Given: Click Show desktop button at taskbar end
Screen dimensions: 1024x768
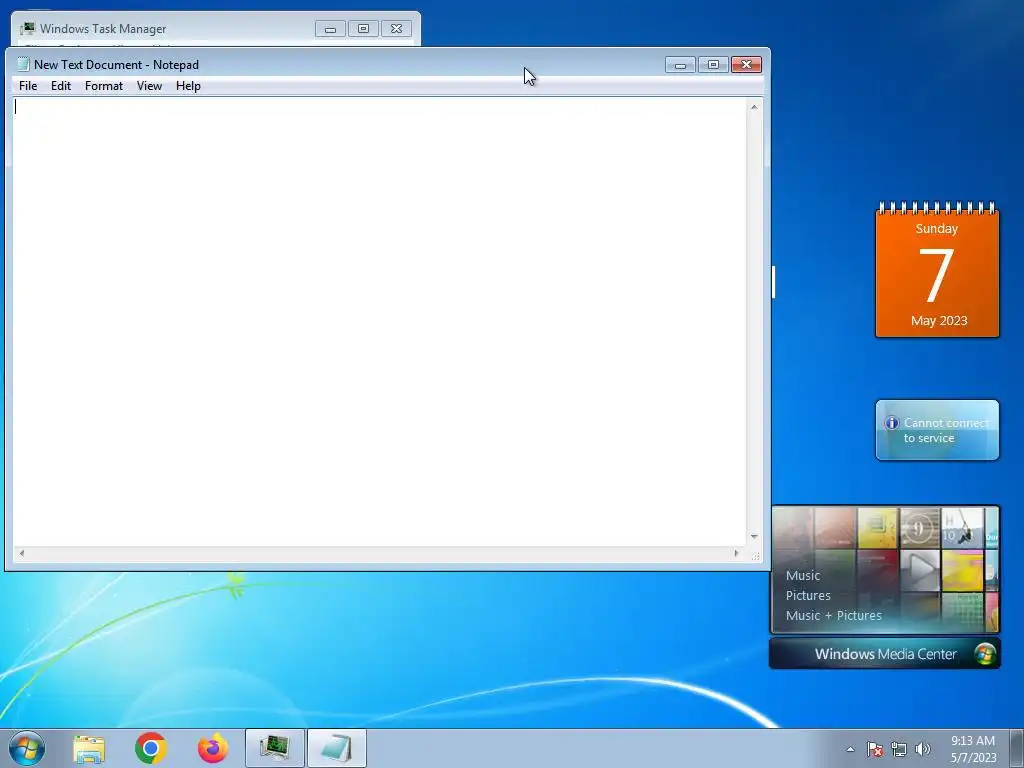Looking at the screenshot, I should click(1017, 748).
